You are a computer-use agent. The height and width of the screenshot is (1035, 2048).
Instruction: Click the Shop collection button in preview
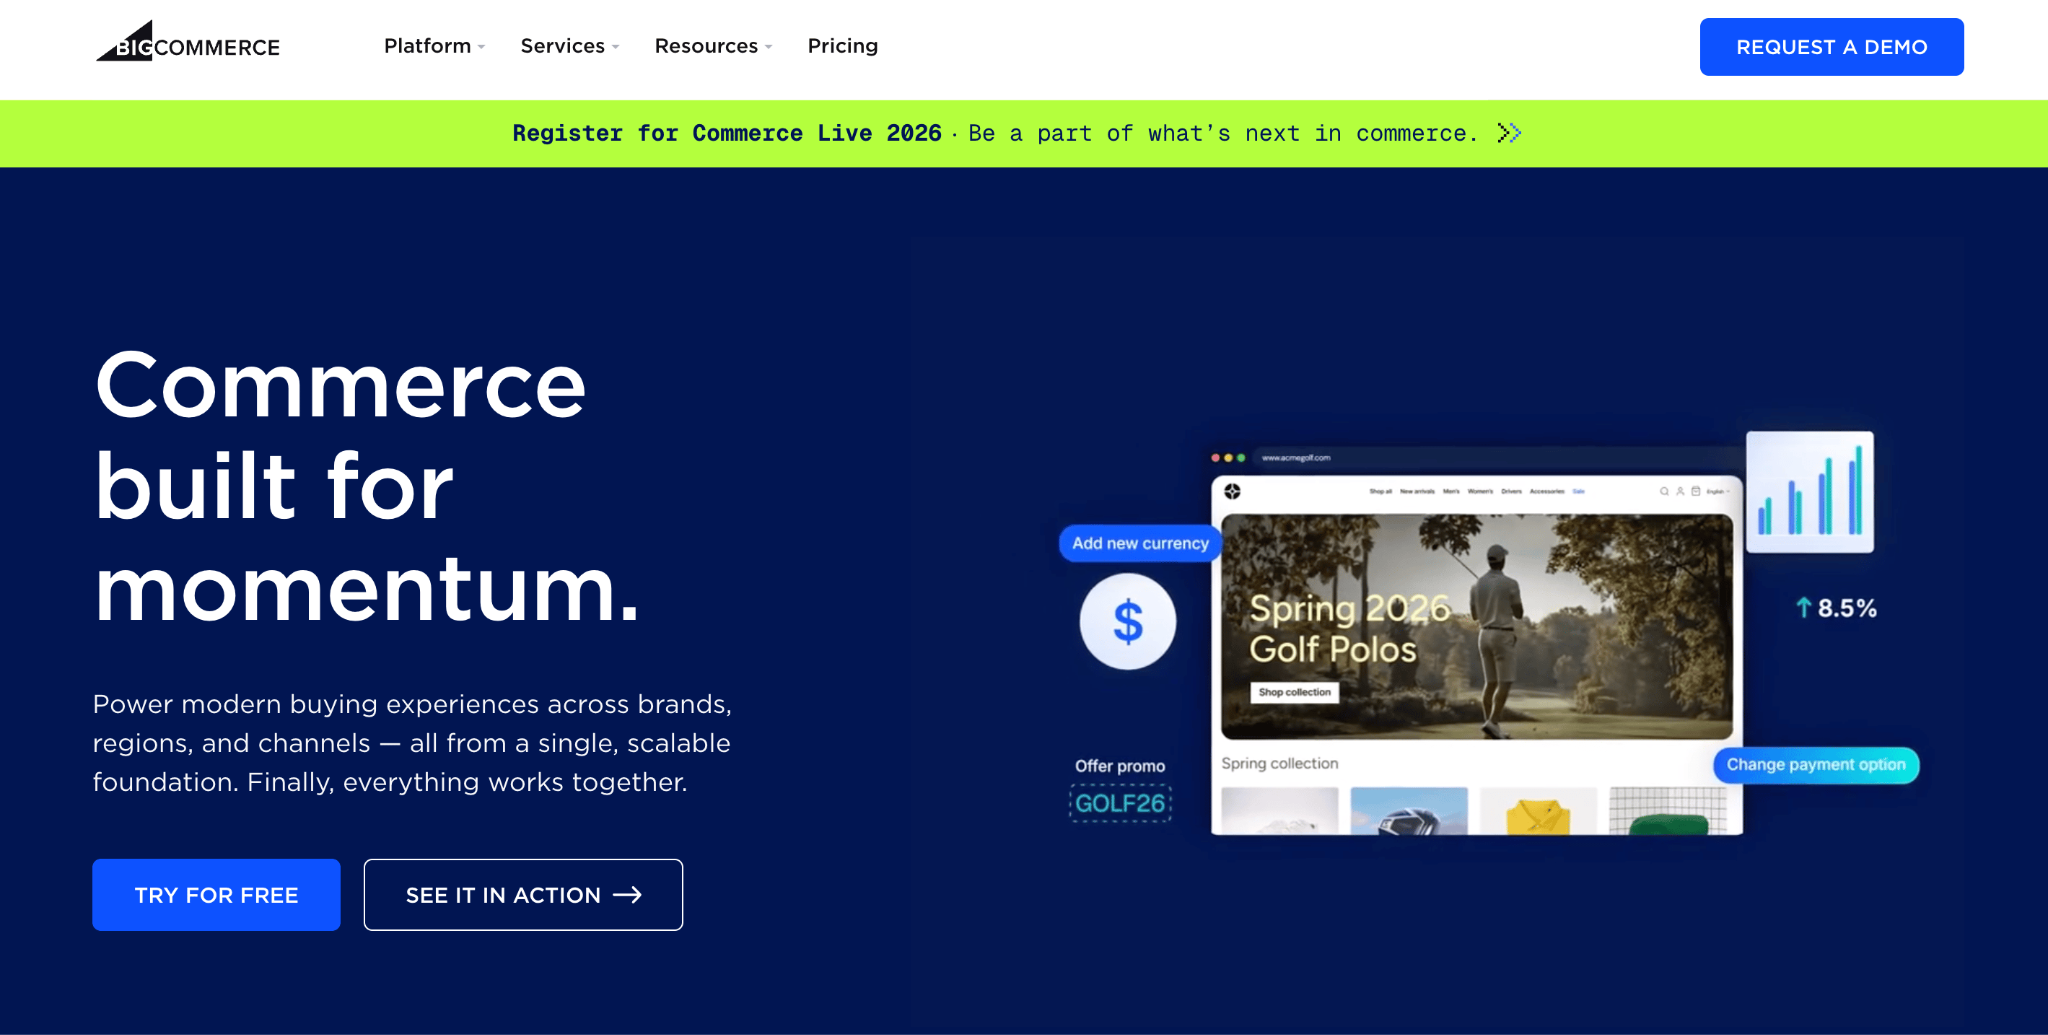point(1295,692)
